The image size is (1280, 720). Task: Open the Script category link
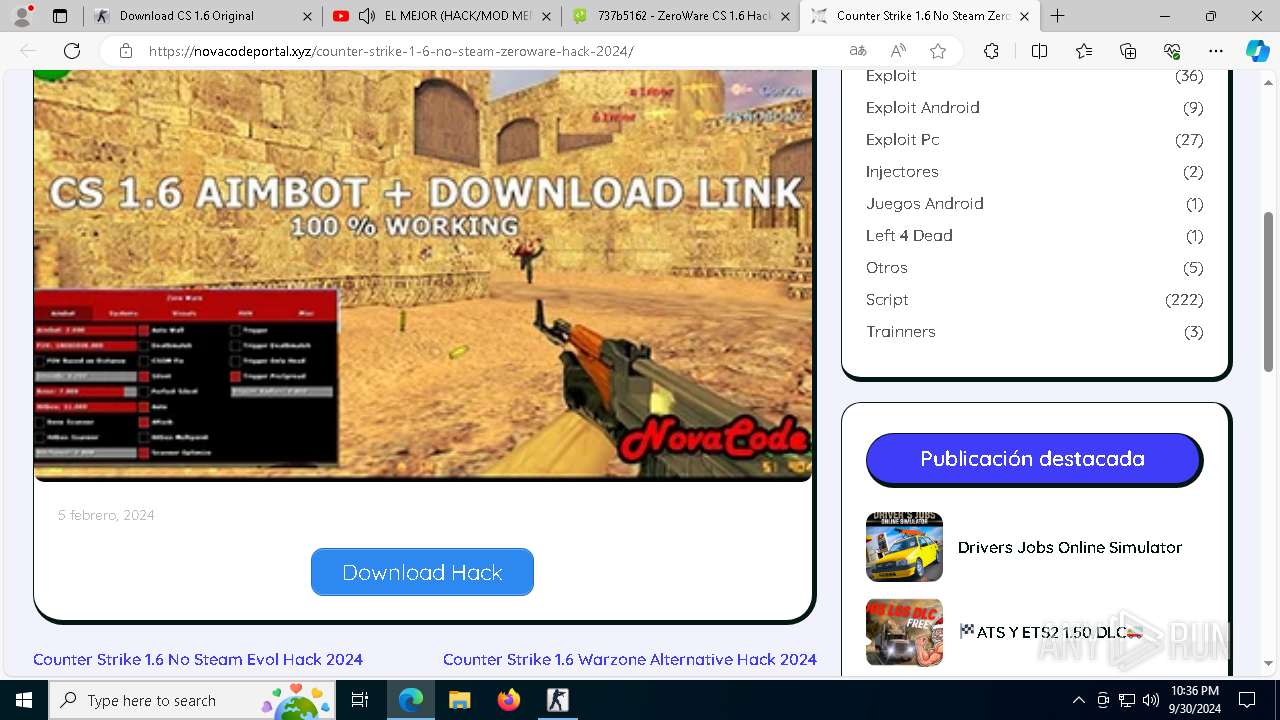pos(887,299)
